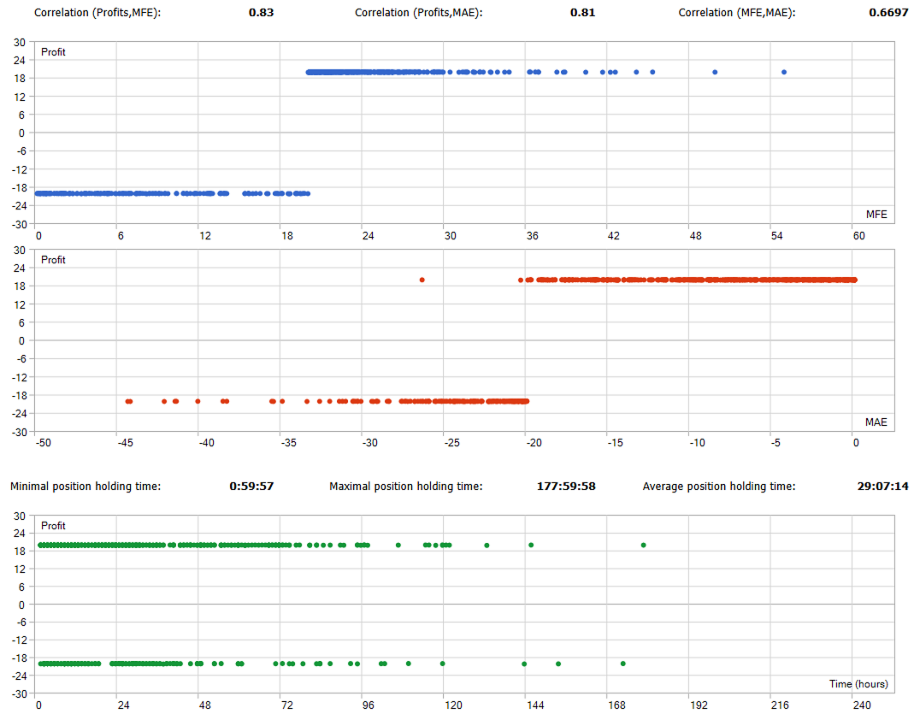This screenshot has height=720, width=920.
Task: Click the Correlation (Profits,MAE) label
Action: click(418, 12)
